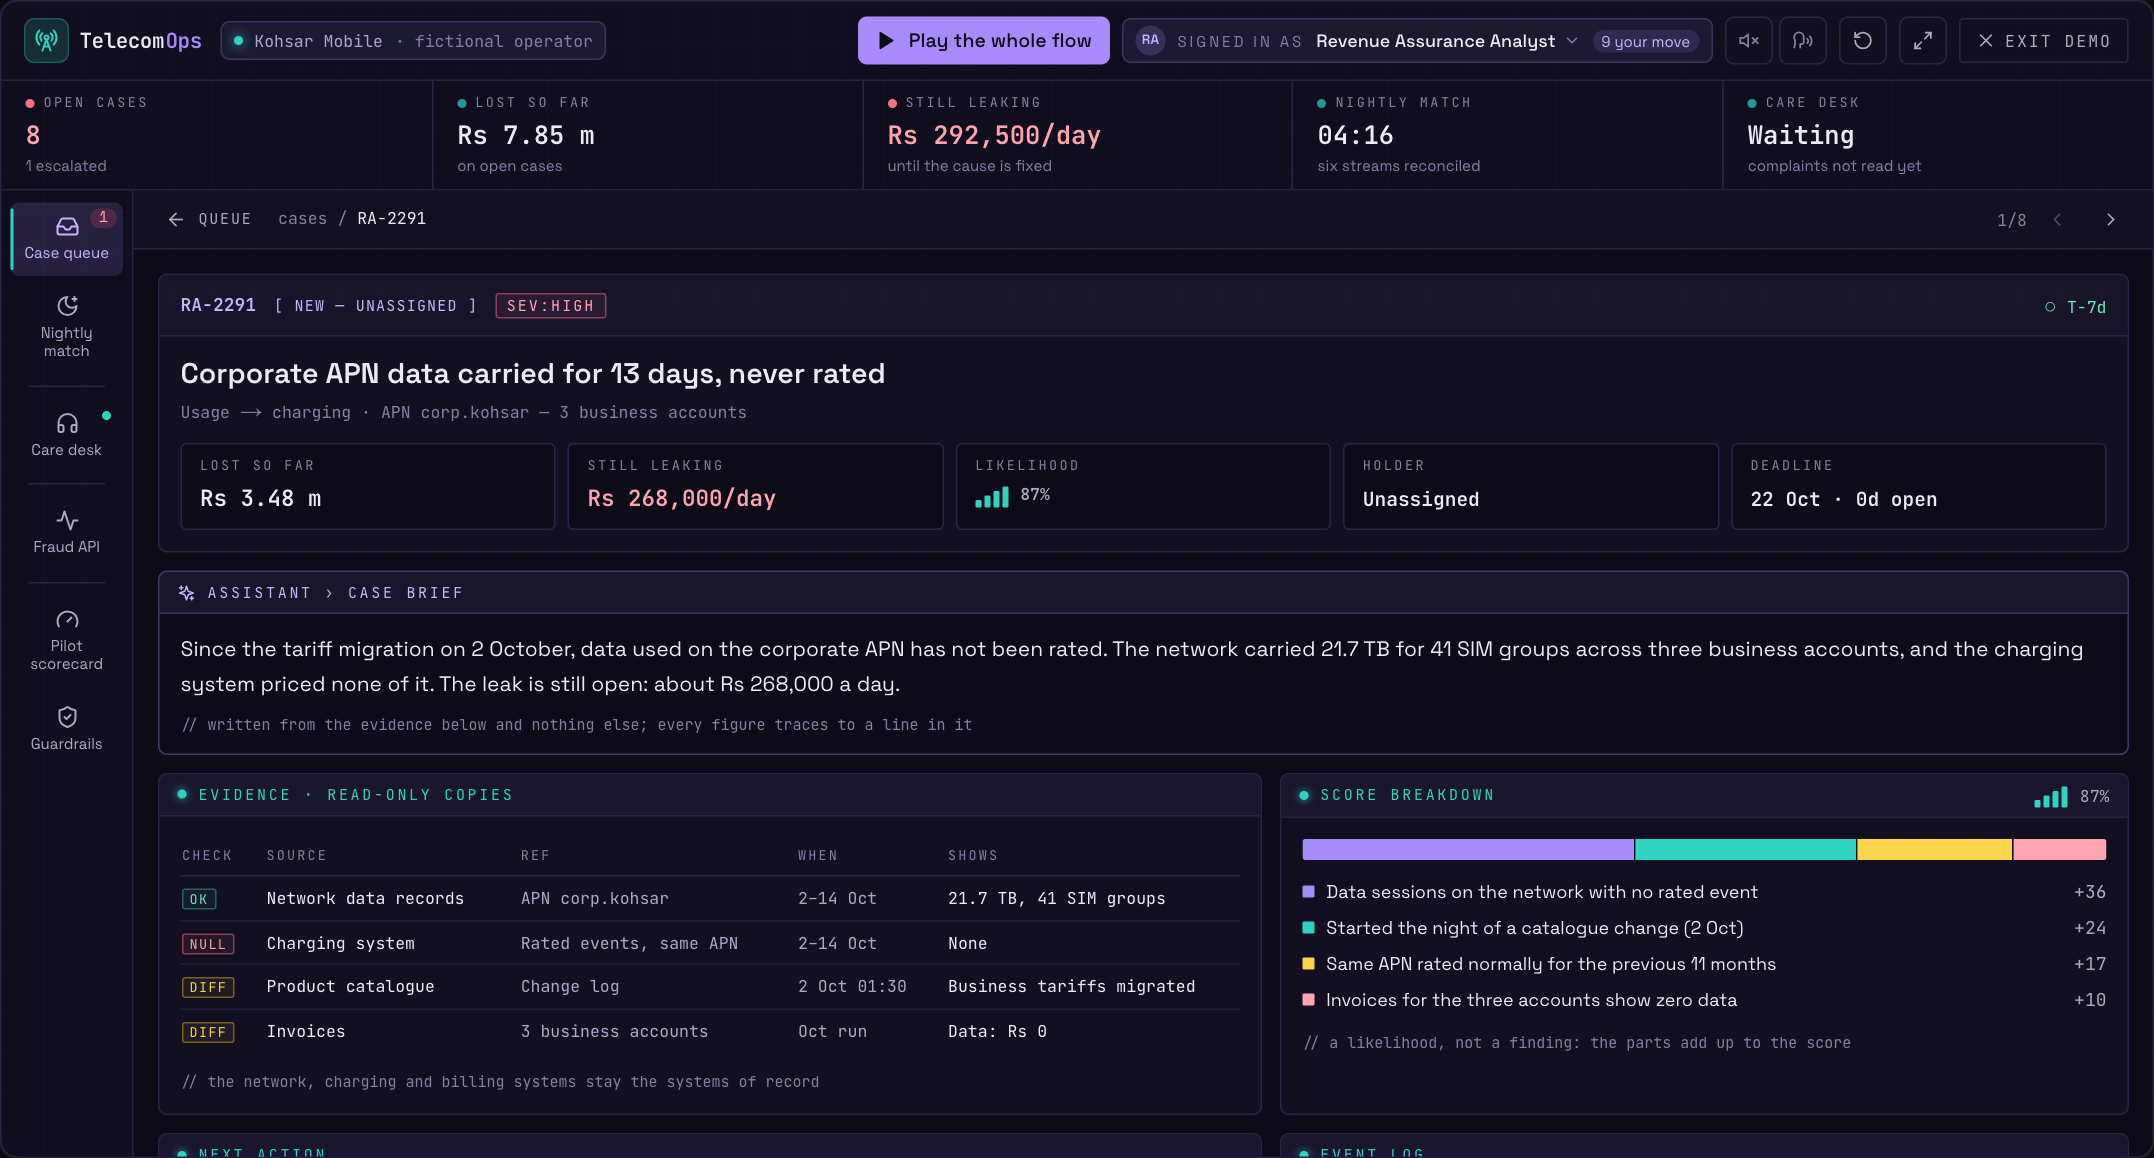Exit the demo
2154x1158 pixels.
(x=2043, y=41)
